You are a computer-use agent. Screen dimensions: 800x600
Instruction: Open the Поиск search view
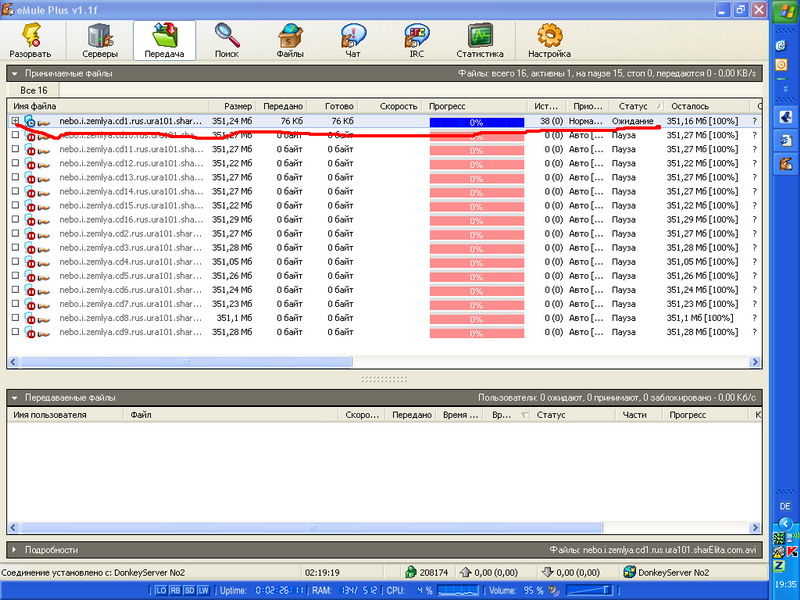[x=227, y=41]
